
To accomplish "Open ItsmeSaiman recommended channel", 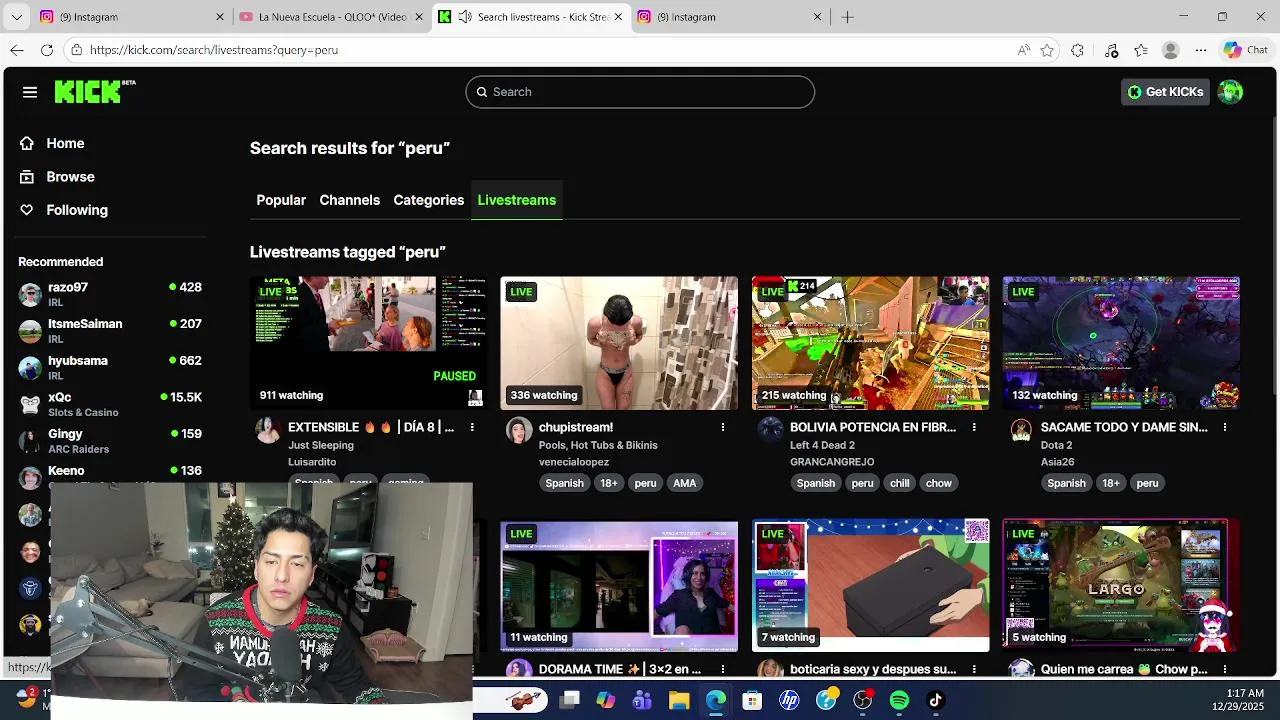I will 110,331.
